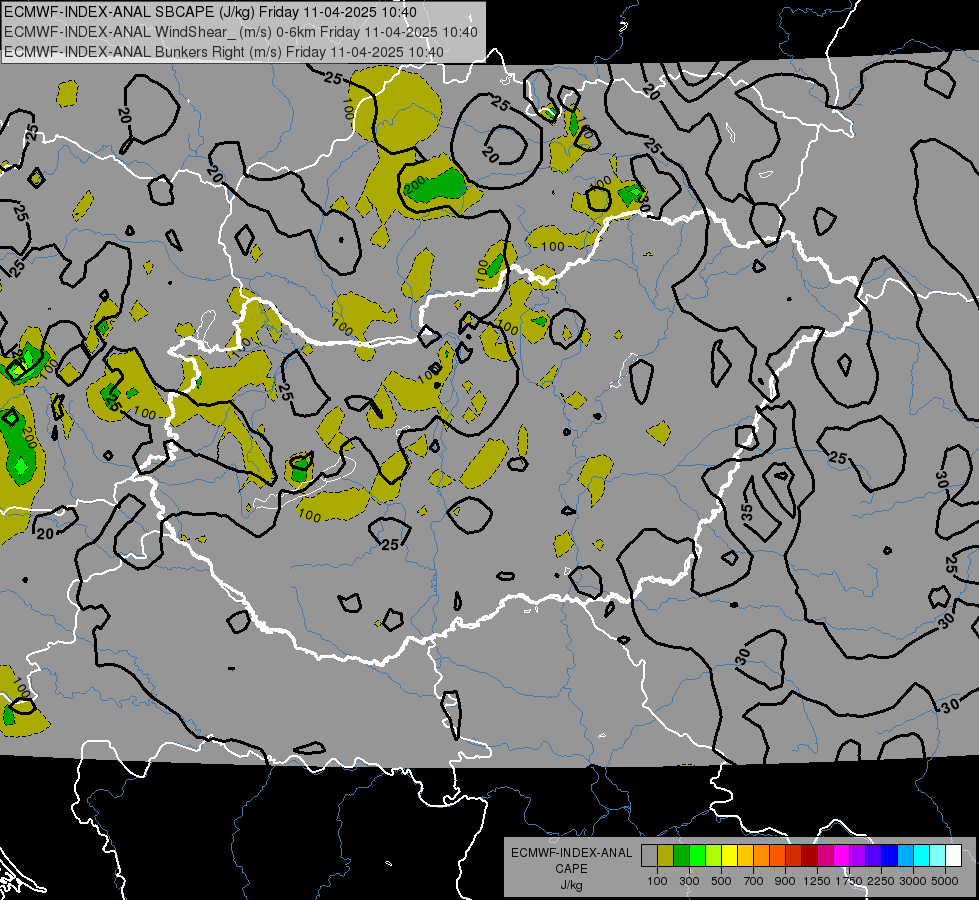Click the 3000 tick label in legend
979x900 pixels.
[x=913, y=881]
